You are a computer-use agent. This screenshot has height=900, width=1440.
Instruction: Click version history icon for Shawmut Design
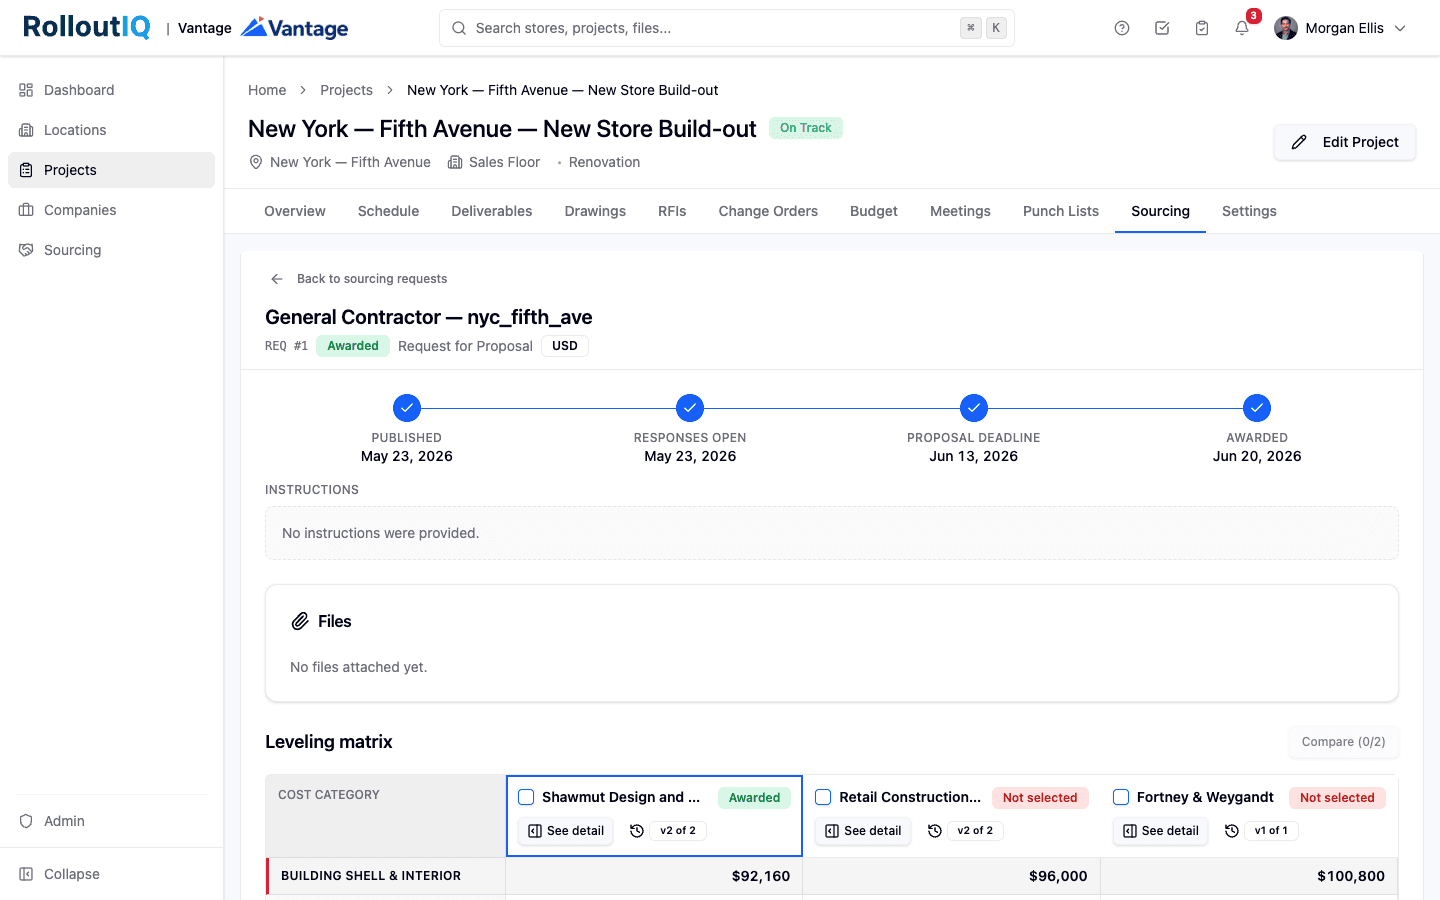tap(637, 831)
